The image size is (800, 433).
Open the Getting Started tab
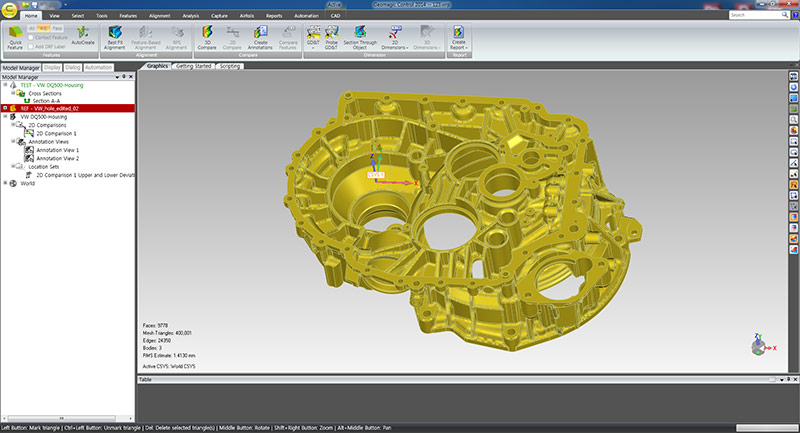coord(193,65)
